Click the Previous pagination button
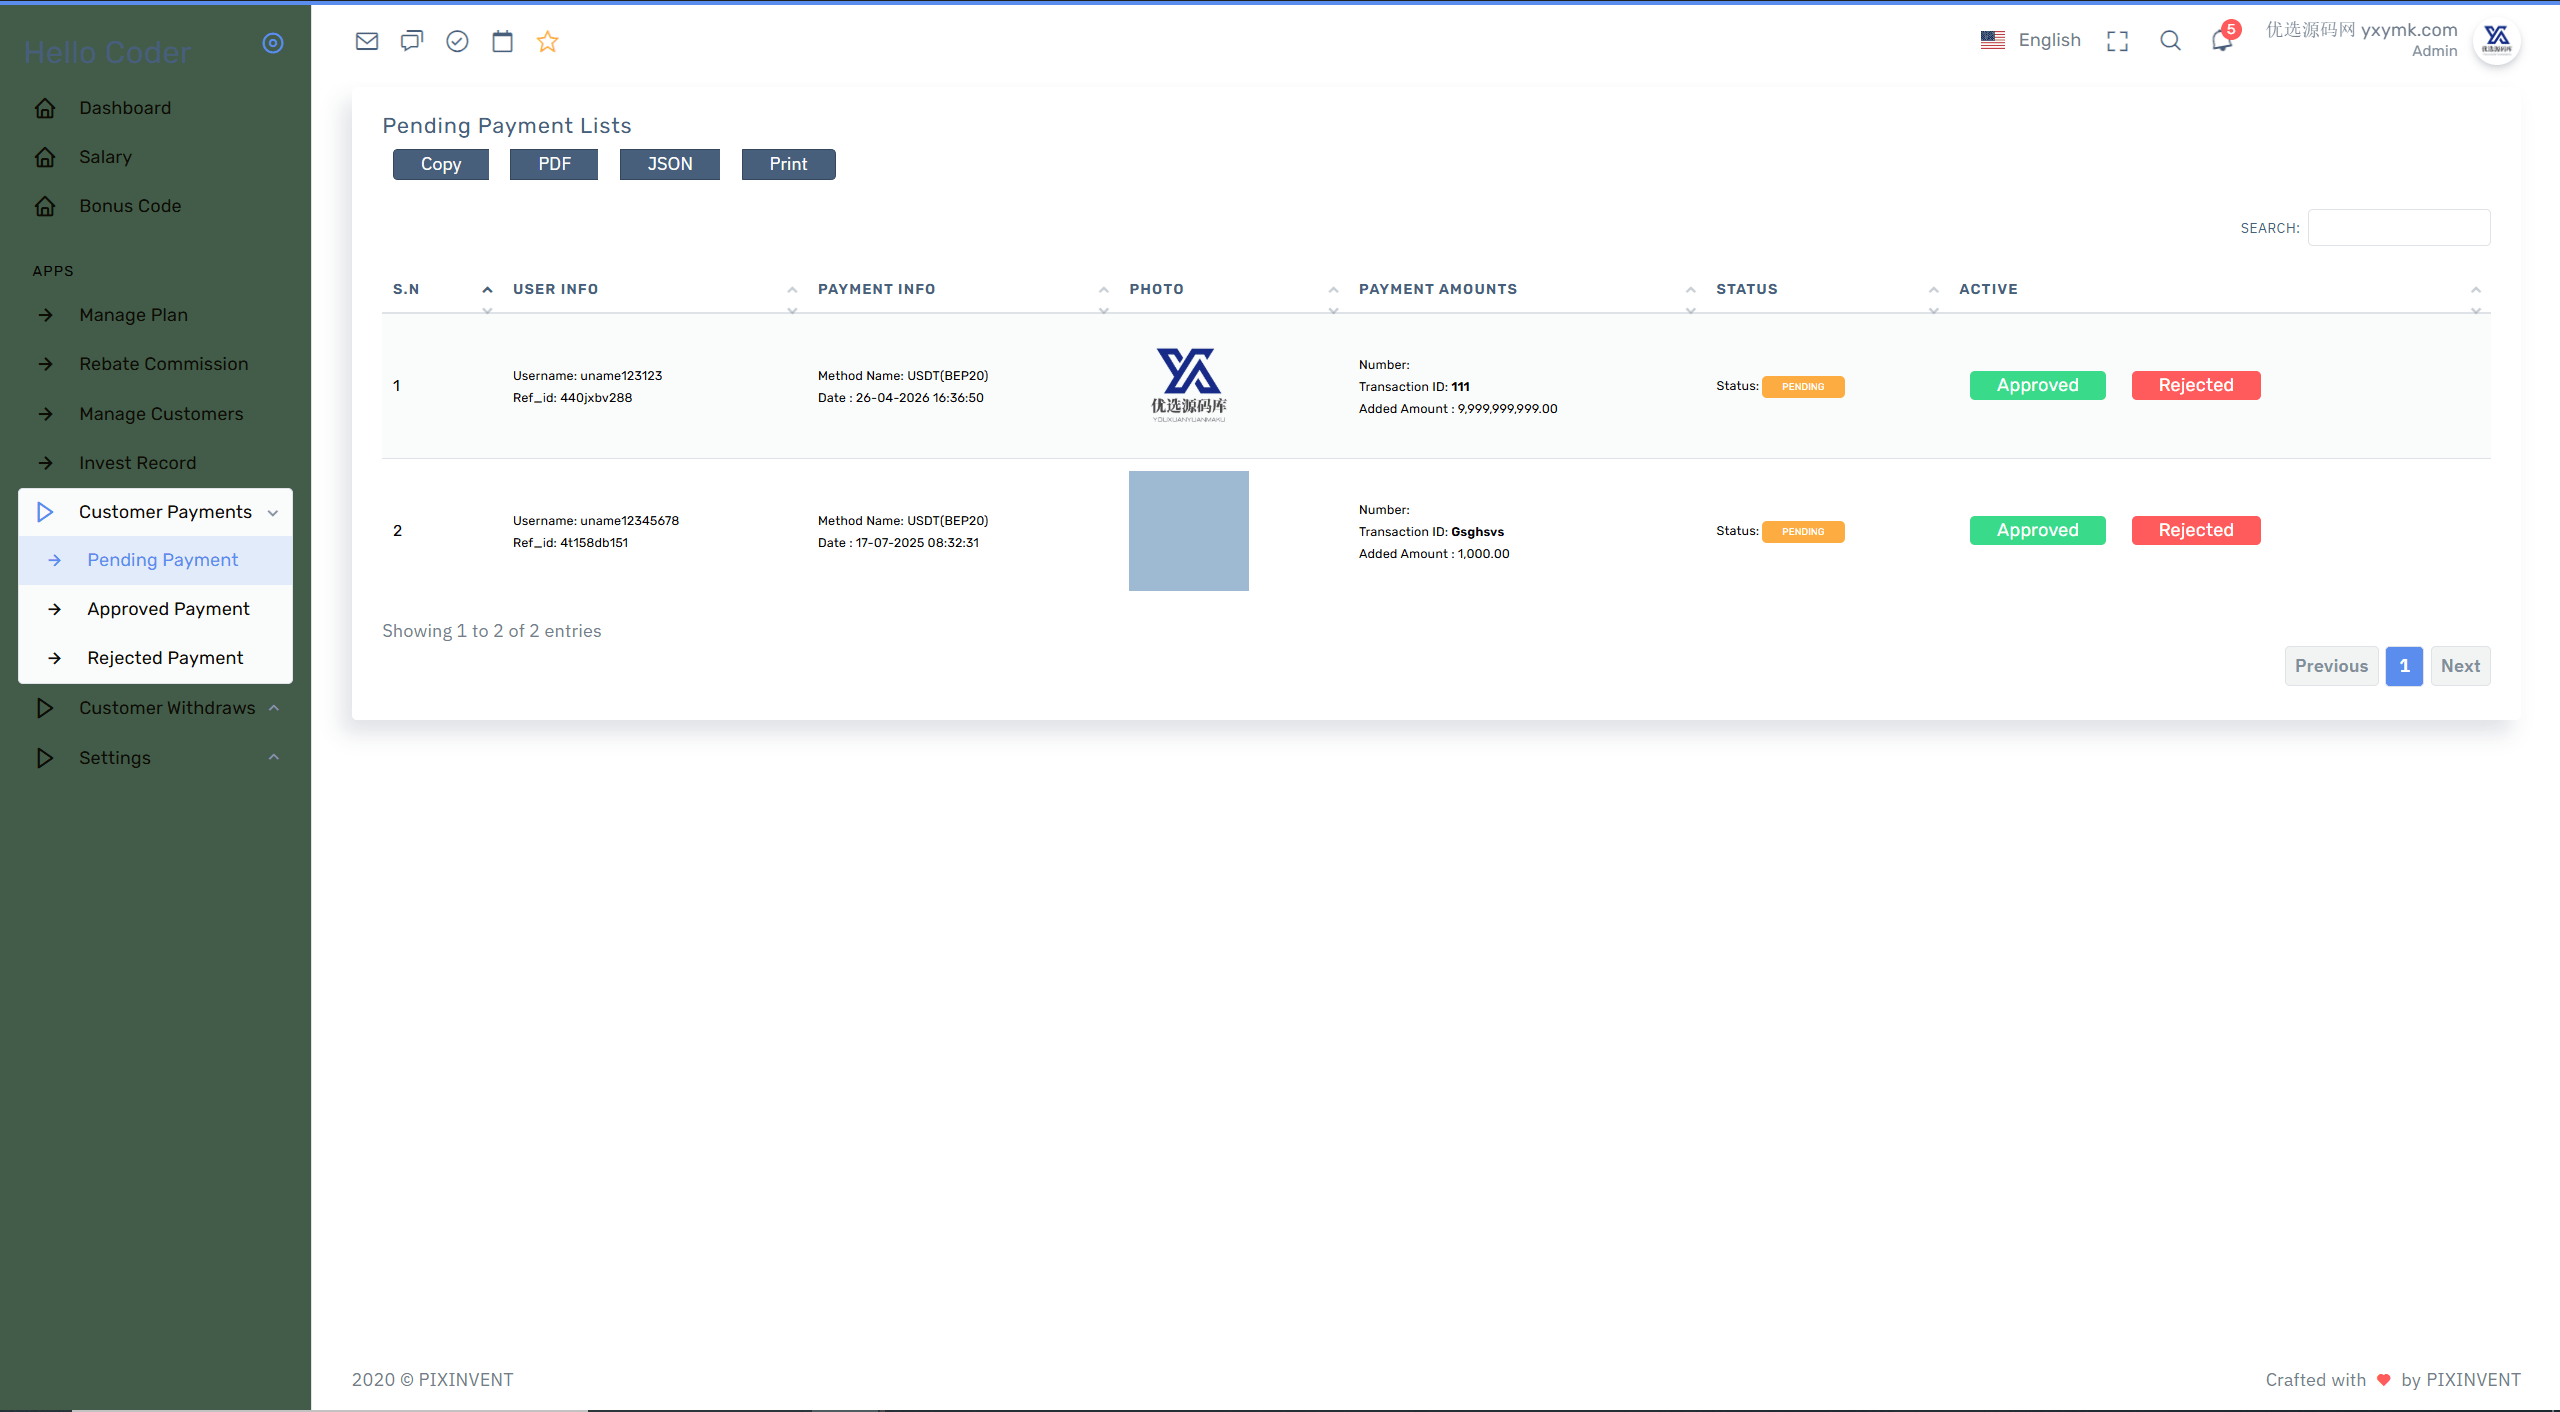Image resolution: width=2560 pixels, height=1412 pixels. point(2331,666)
